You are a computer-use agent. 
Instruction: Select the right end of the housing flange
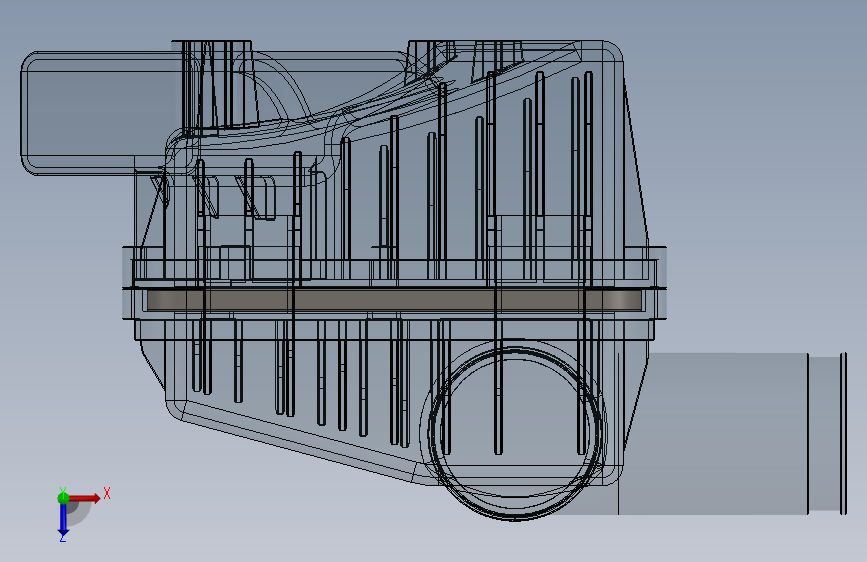(x=660, y=282)
